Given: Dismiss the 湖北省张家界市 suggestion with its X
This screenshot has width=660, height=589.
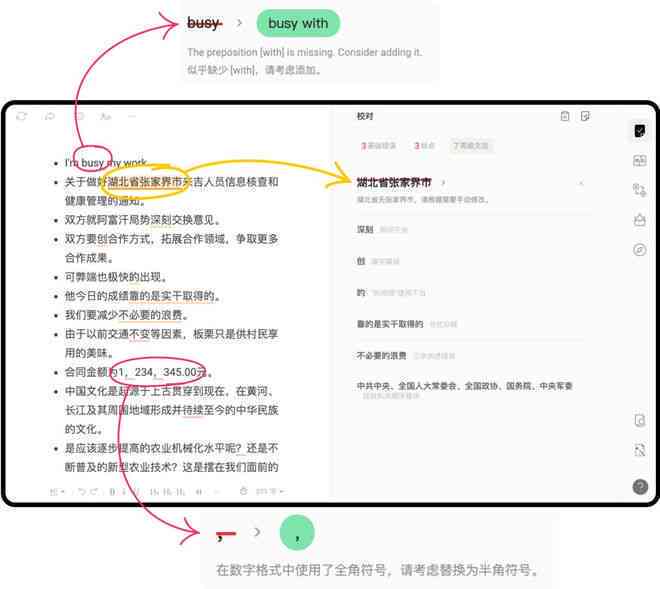Looking at the screenshot, I should (x=581, y=183).
